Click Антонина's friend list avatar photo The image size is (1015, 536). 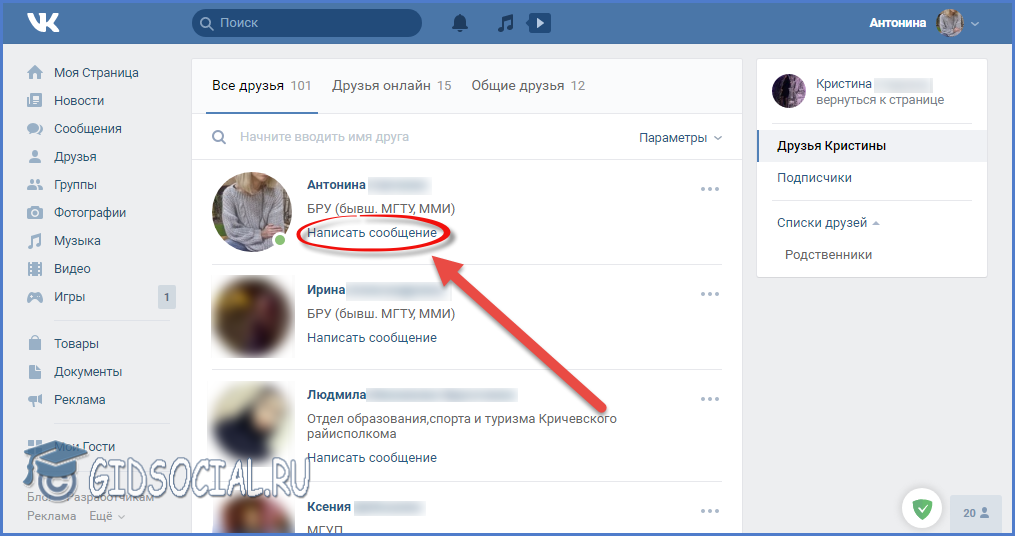pos(252,212)
